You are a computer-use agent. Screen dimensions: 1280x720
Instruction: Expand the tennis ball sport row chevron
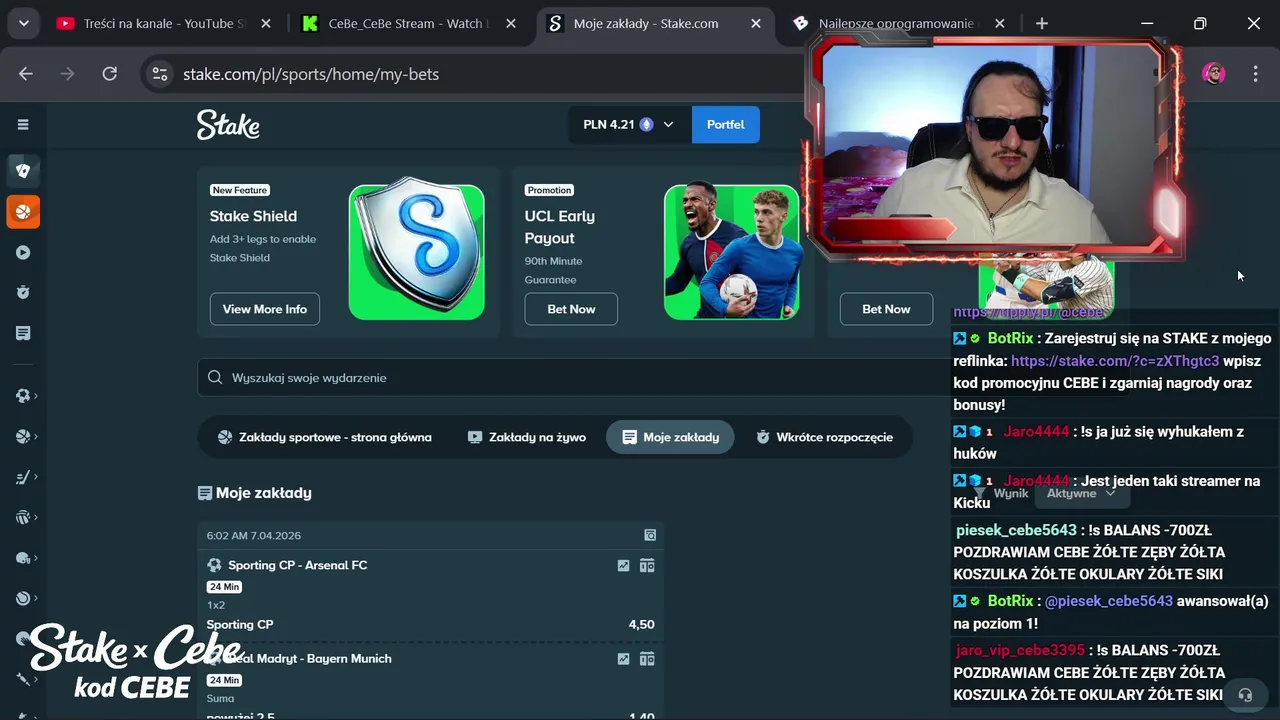click(36, 599)
